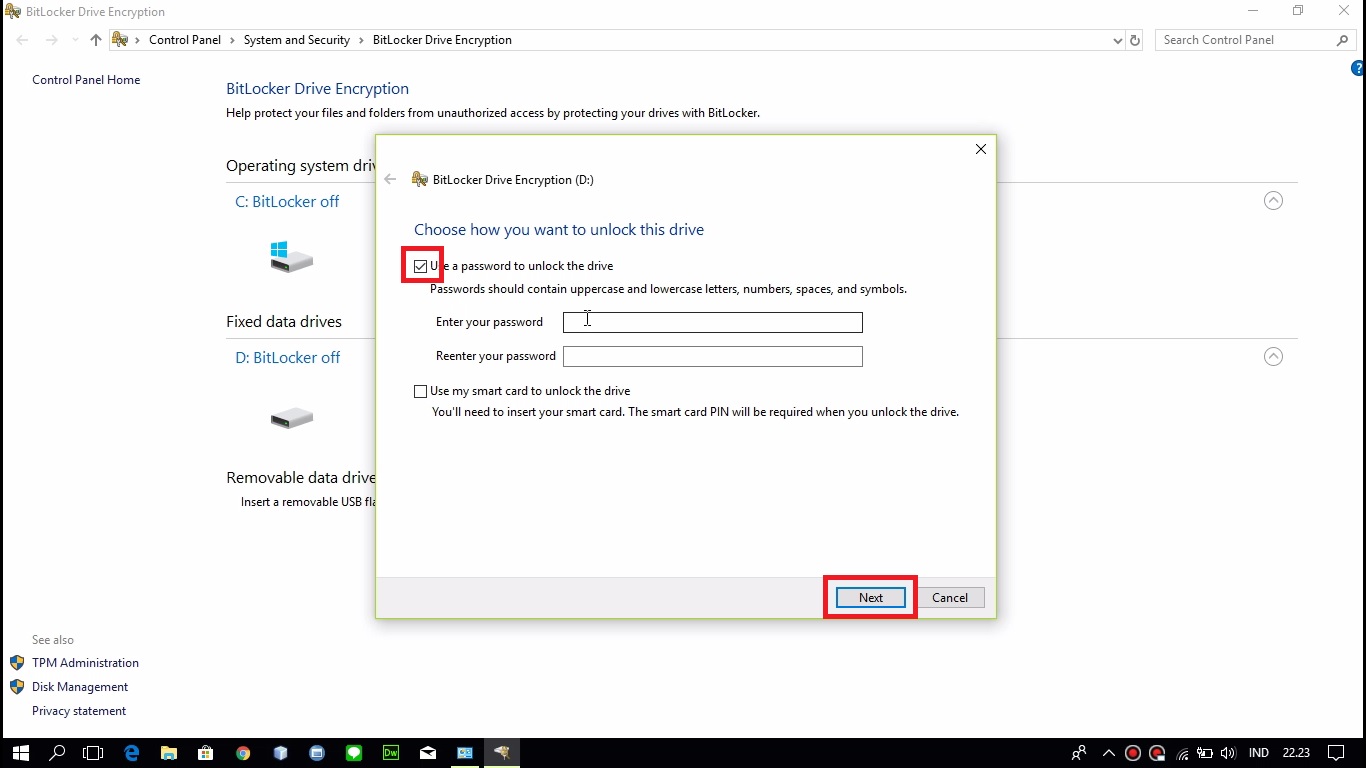
Task: Click the battery icon in the system tray
Action: point(1205,753)
